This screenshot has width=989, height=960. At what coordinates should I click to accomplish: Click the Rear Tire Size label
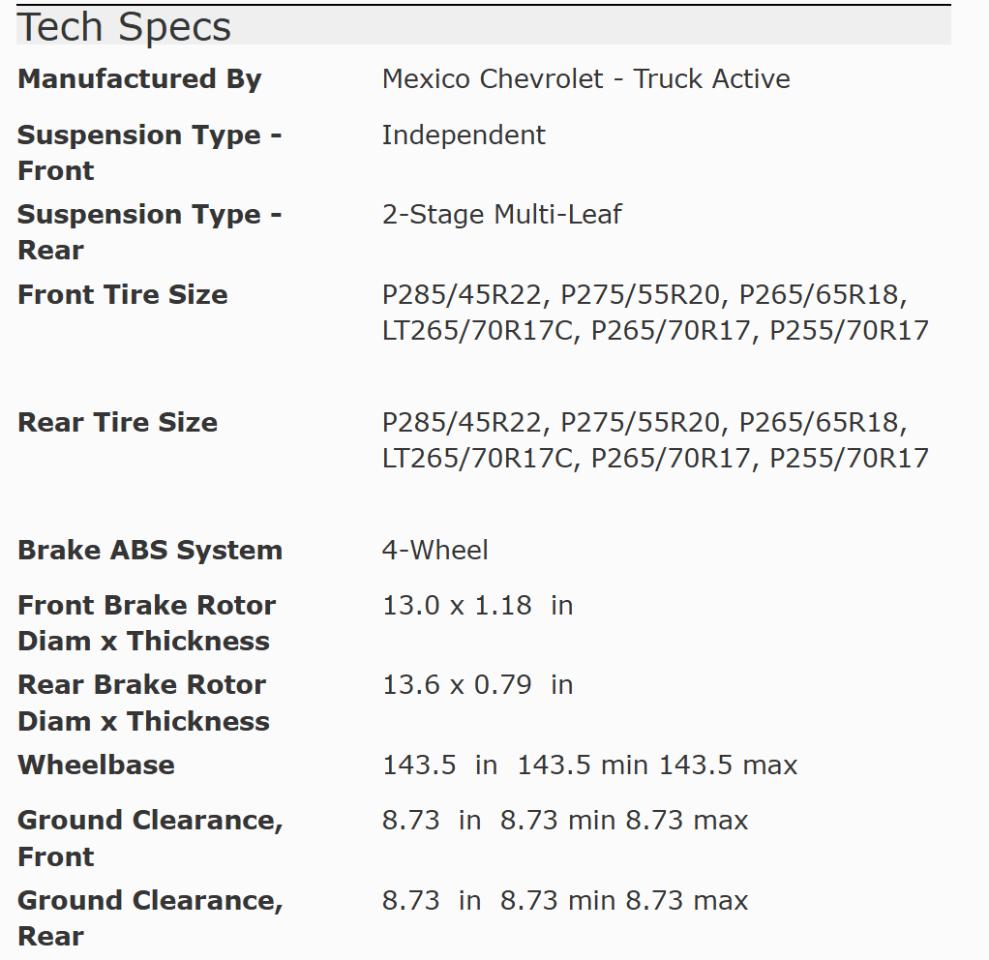117,423
